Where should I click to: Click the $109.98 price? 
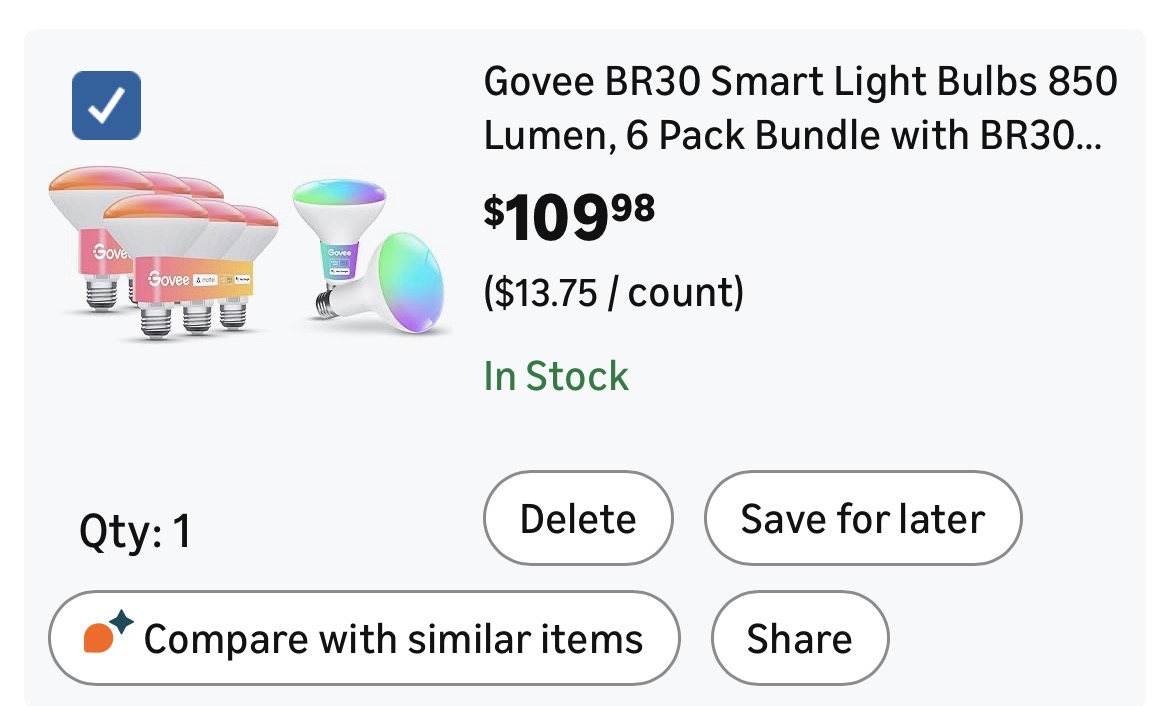coord(570,216)
